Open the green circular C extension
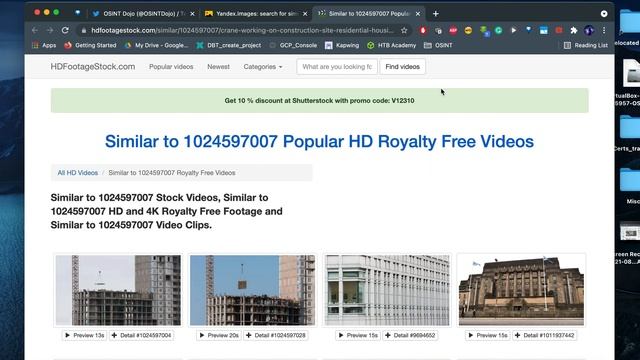Image resolution: width=640 pixels, height=360 pixels. [499, 30]
